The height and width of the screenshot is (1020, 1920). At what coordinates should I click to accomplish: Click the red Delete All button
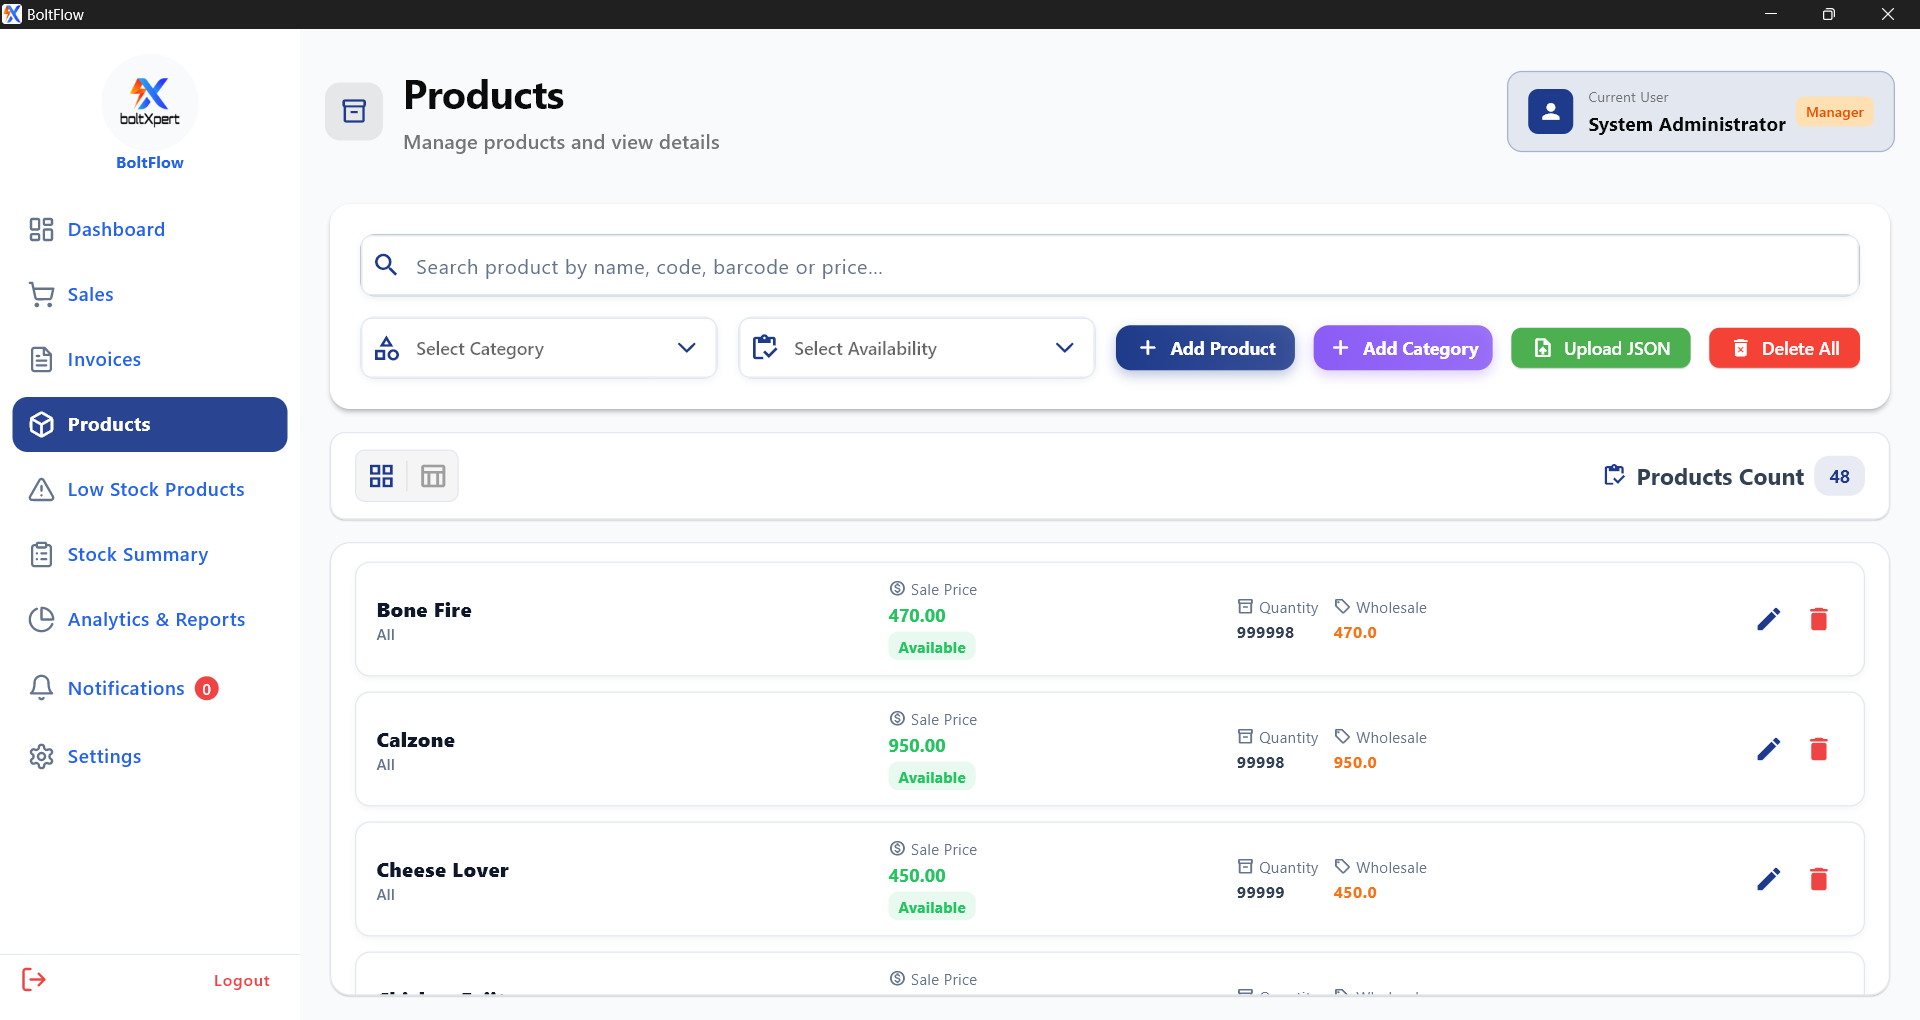point(1784,348)
